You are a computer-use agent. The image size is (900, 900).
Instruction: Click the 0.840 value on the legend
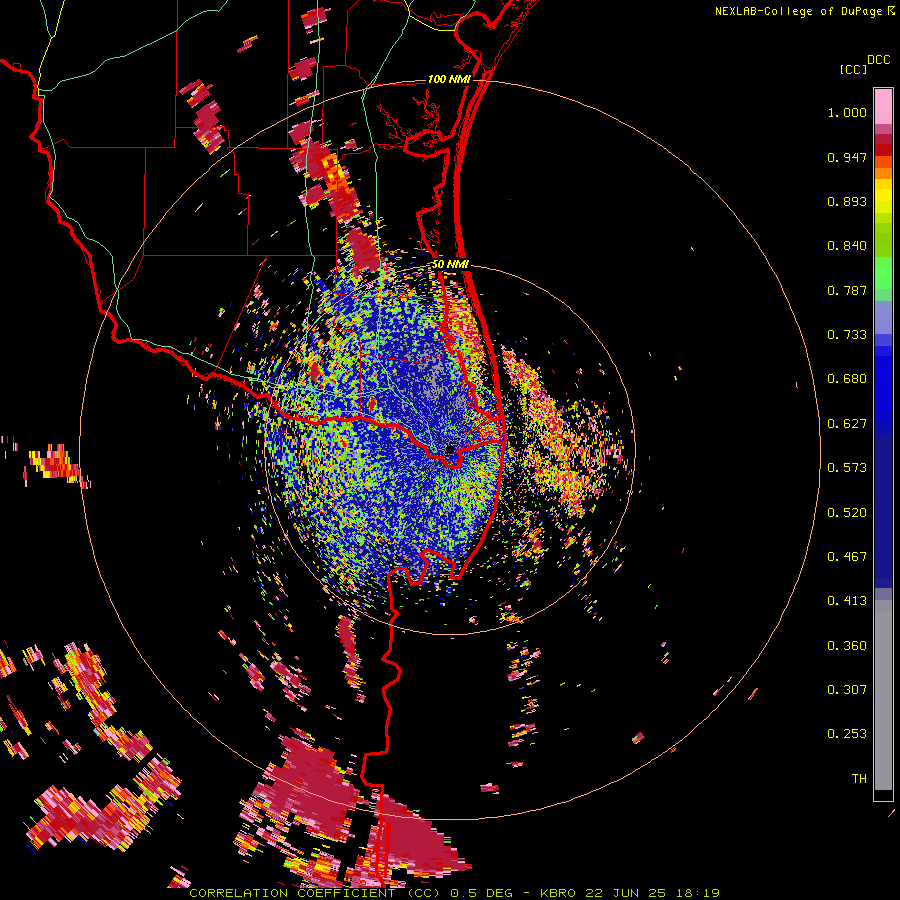[x=847, y=246]
